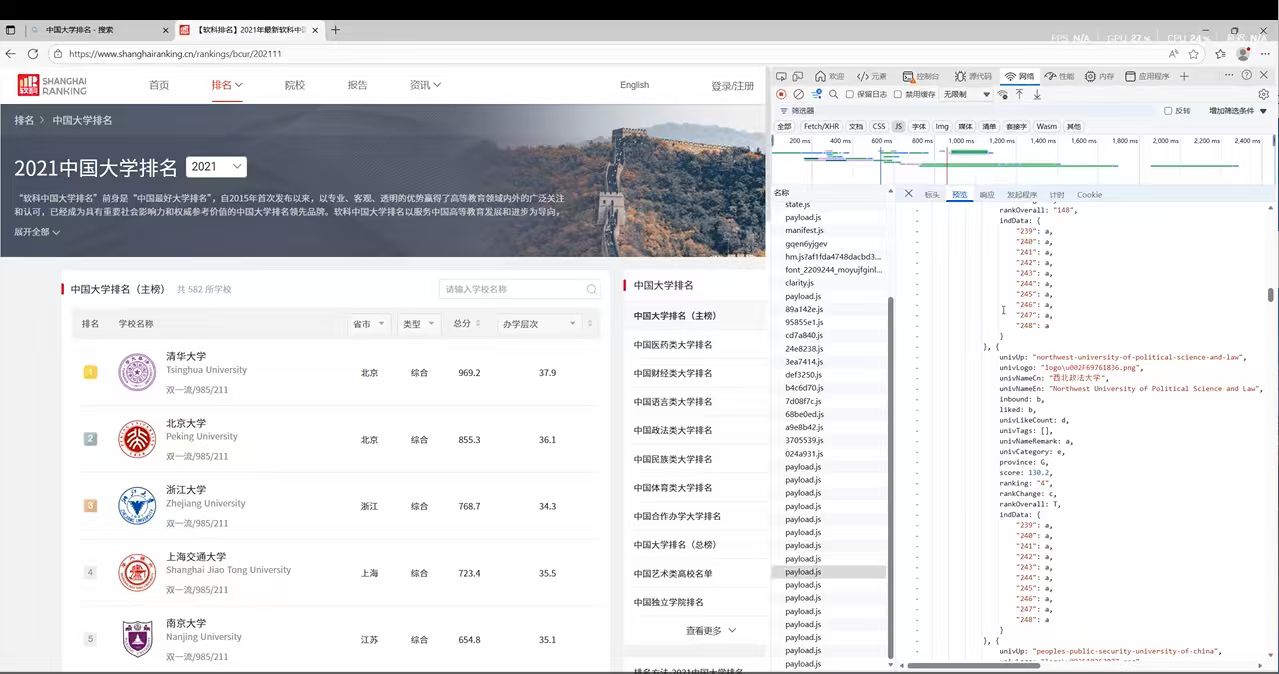Click the export HAR down-arrow icon
The height and width of the screenshot is (674, 1279).
point(1037,94)
